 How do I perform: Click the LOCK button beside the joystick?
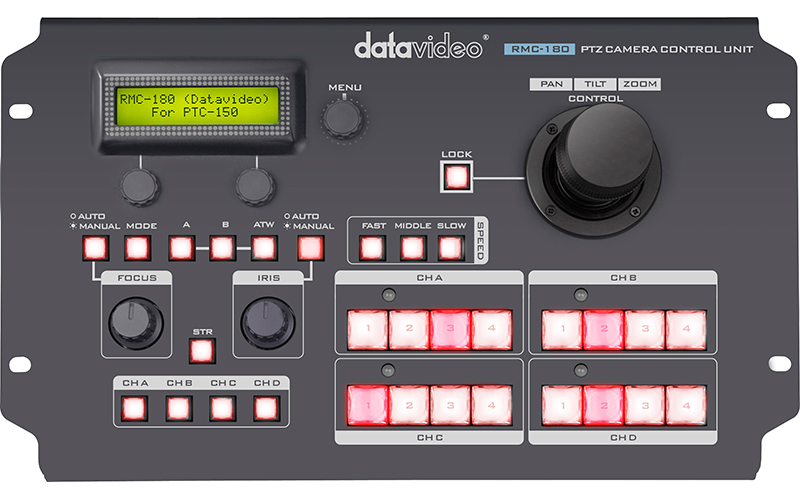point(457,177)
